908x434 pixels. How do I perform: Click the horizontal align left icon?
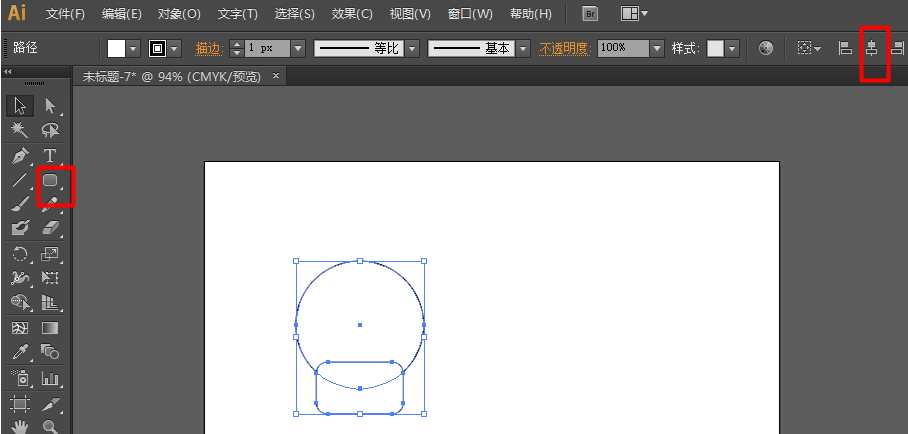tap(845, 49)
